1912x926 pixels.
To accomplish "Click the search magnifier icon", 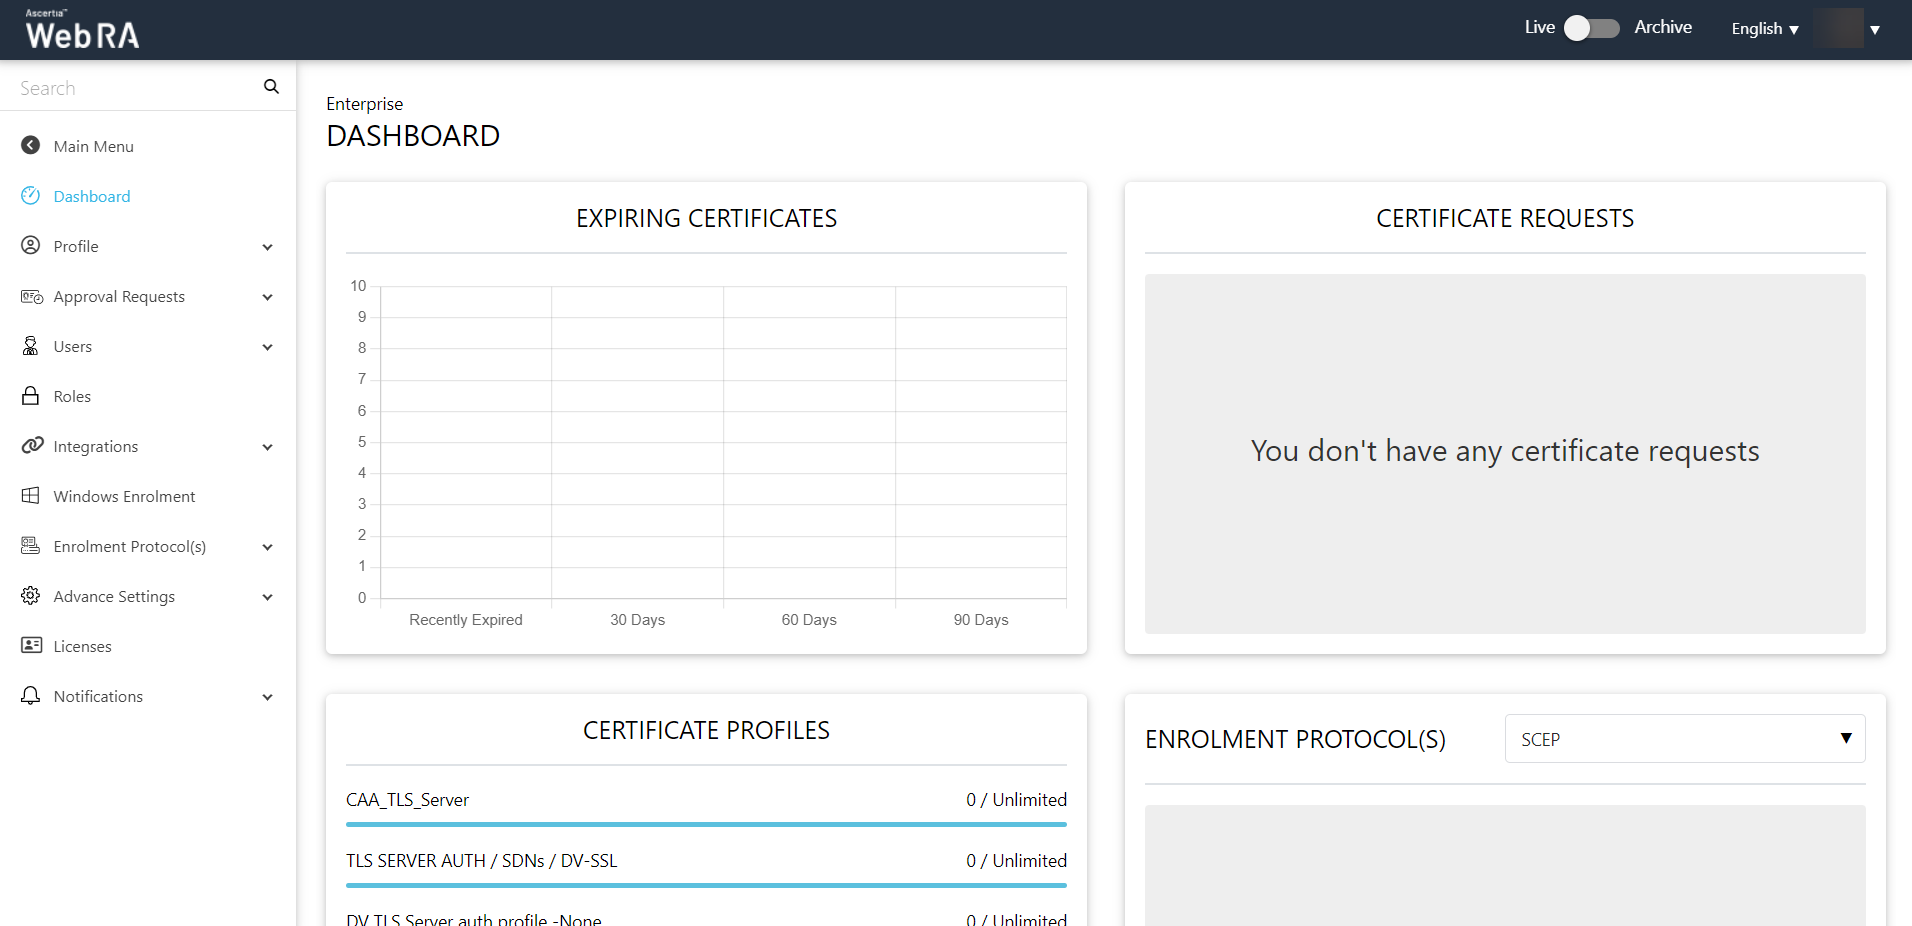I will coord(271,87).
